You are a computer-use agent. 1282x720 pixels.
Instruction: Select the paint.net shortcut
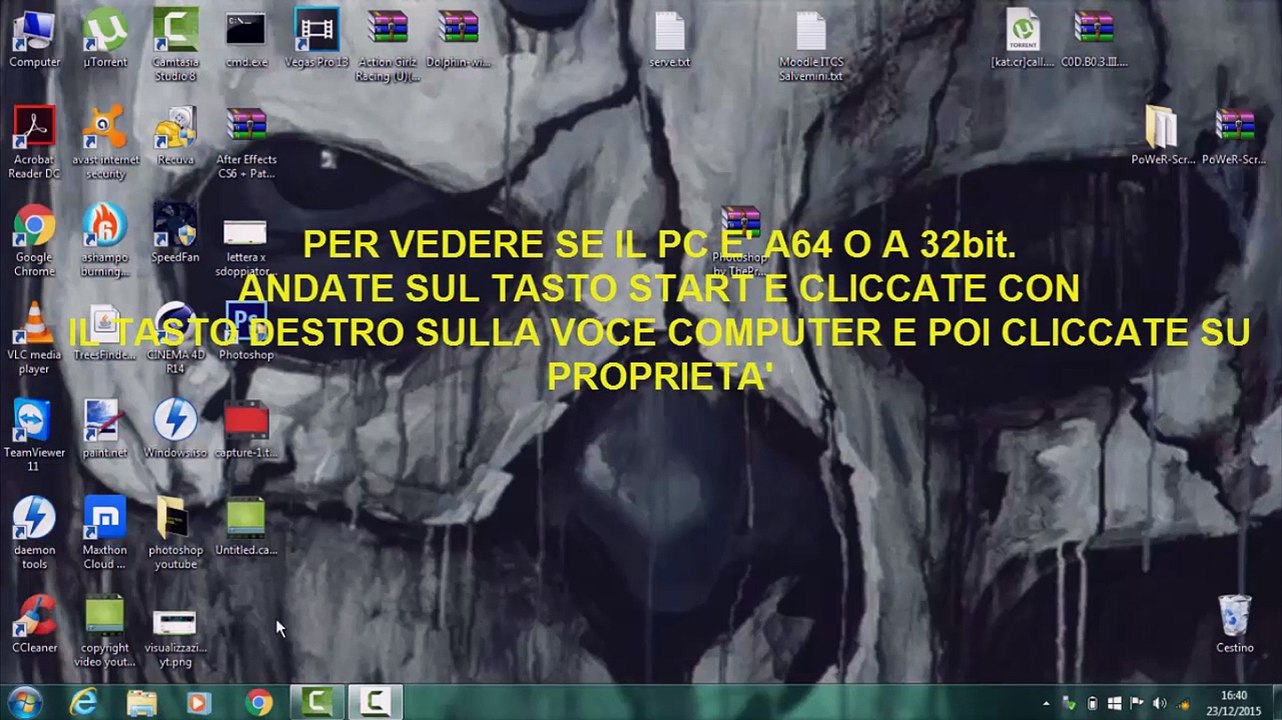pos(104,428)
